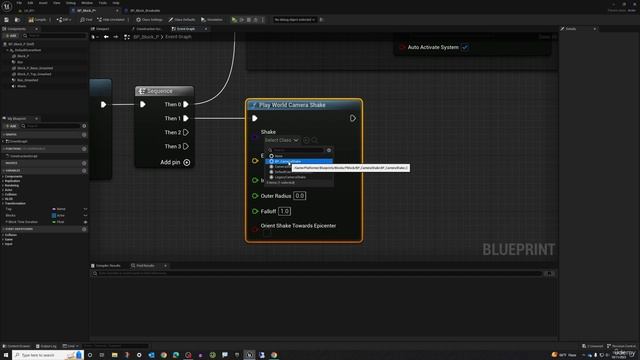The height and width of the screenshot is (360, 640).
Task: Click the Blocks variable type color swatch
Action: click(x=54, y=216)
